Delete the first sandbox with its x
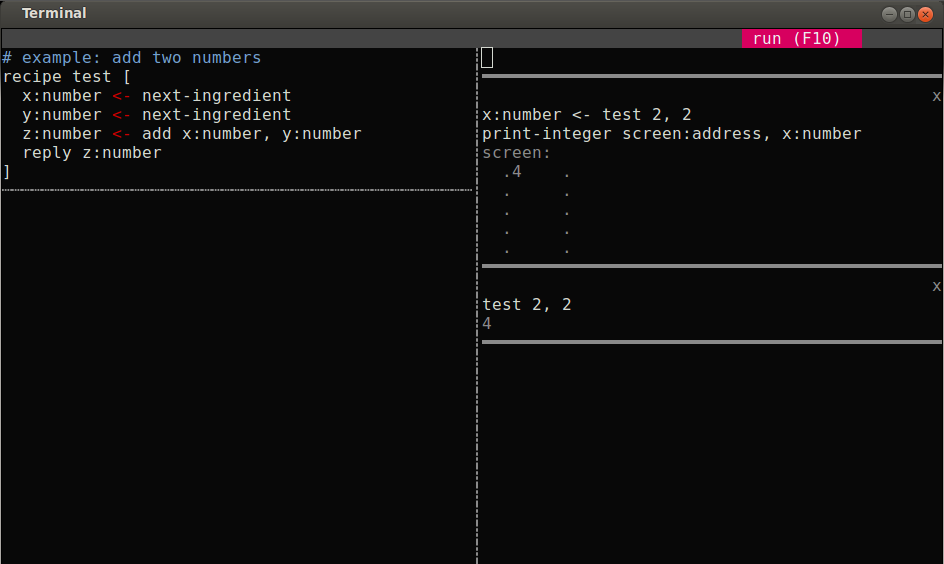 (x=936, y=96)
